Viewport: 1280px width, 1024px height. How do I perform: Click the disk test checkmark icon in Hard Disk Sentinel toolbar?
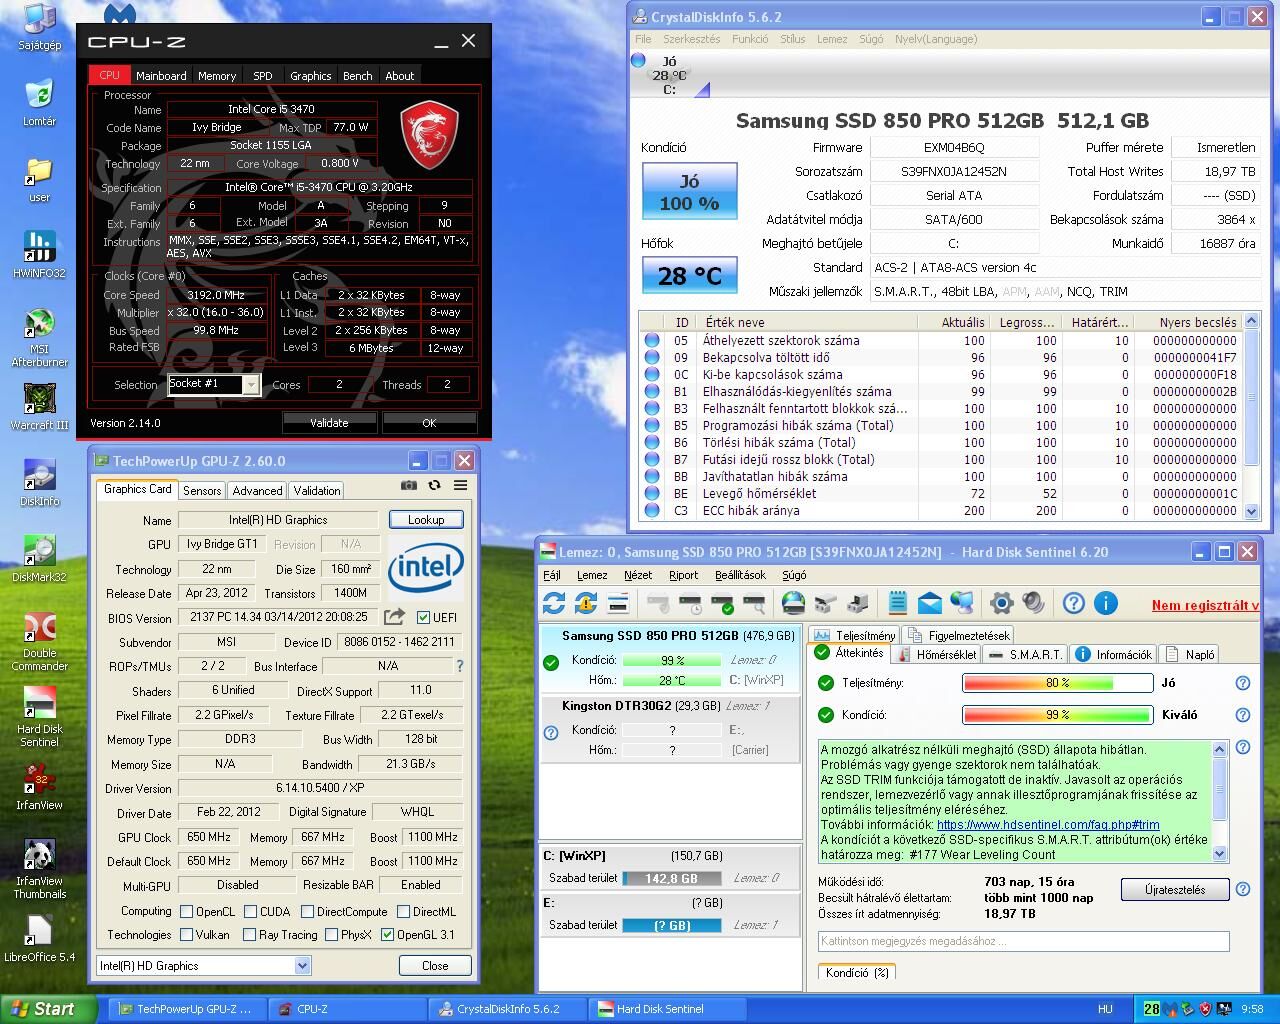pos(722,603)
